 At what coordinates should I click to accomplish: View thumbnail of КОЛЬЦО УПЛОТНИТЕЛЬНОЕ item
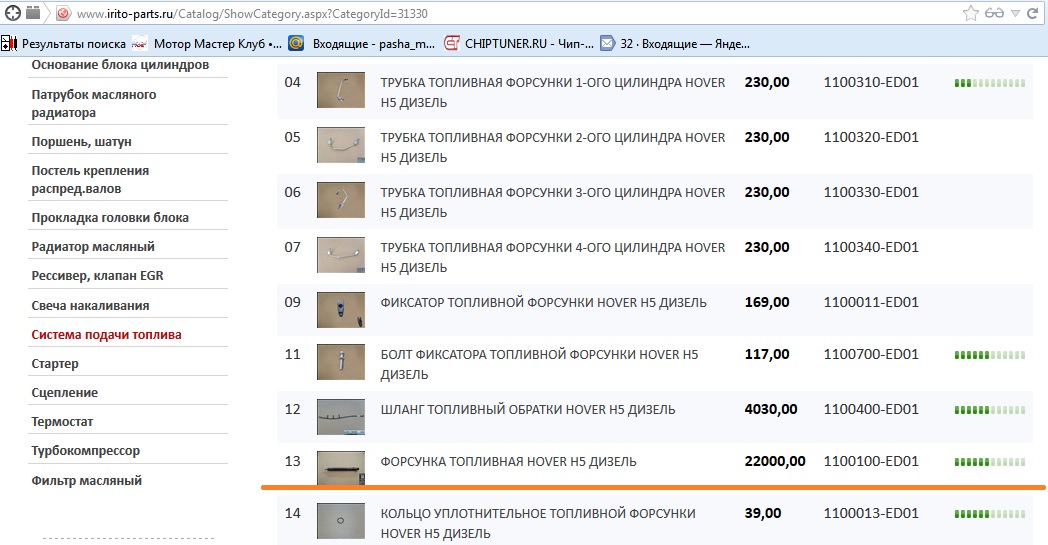pos(341,521)
